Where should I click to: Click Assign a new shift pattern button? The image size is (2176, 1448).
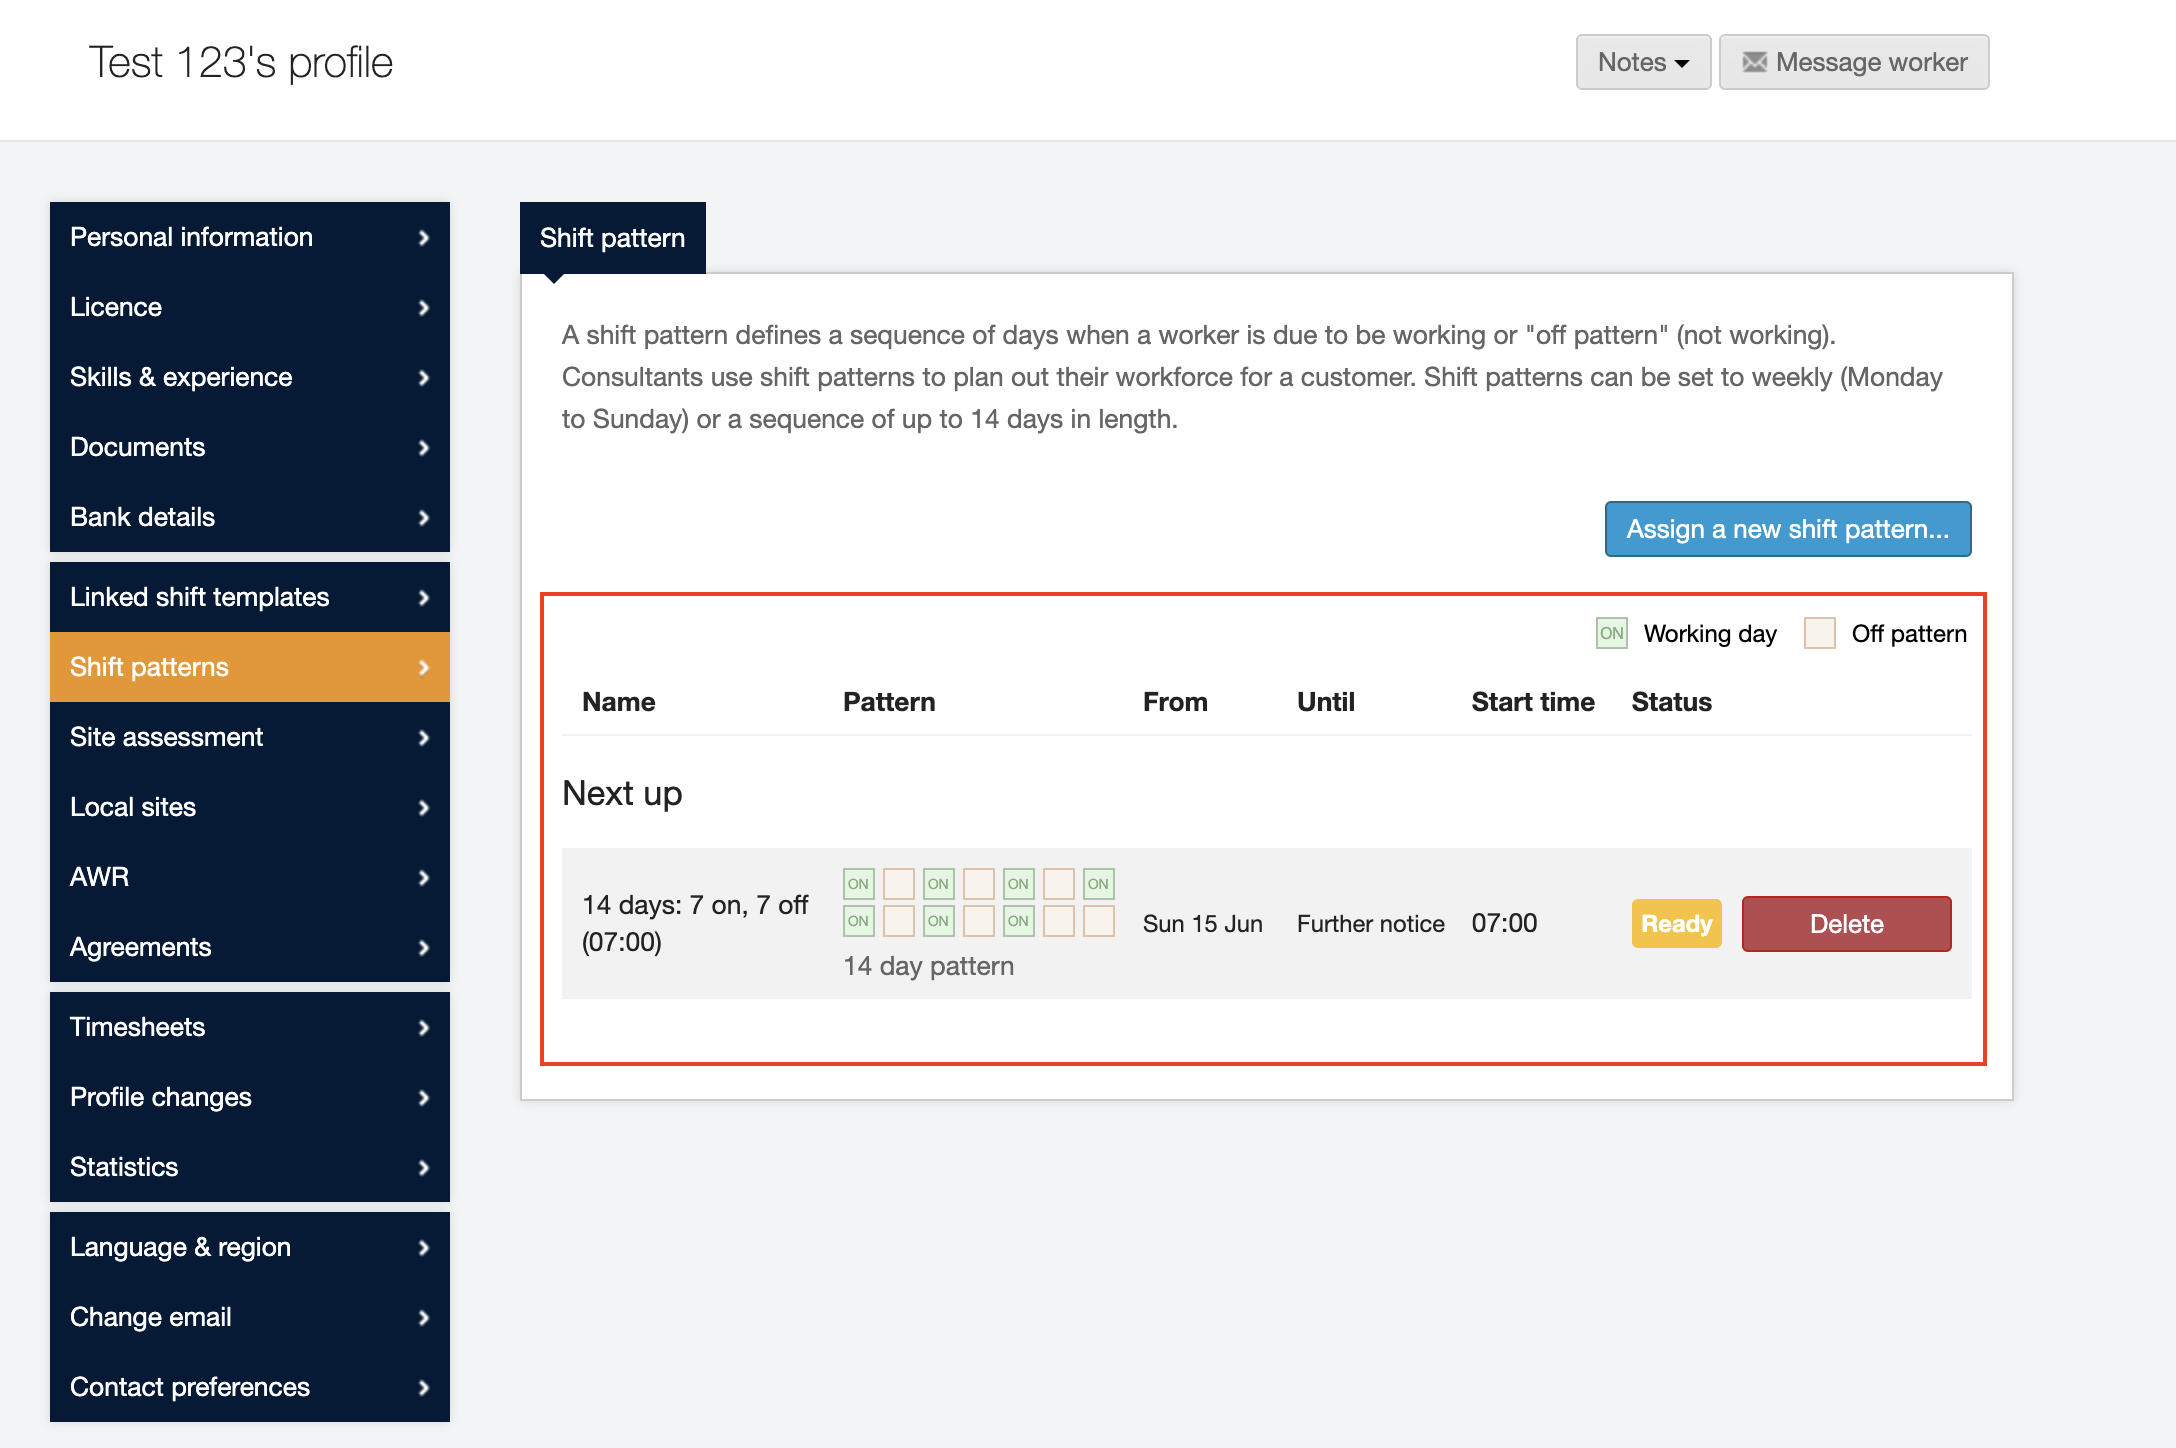click(1787, 529)
